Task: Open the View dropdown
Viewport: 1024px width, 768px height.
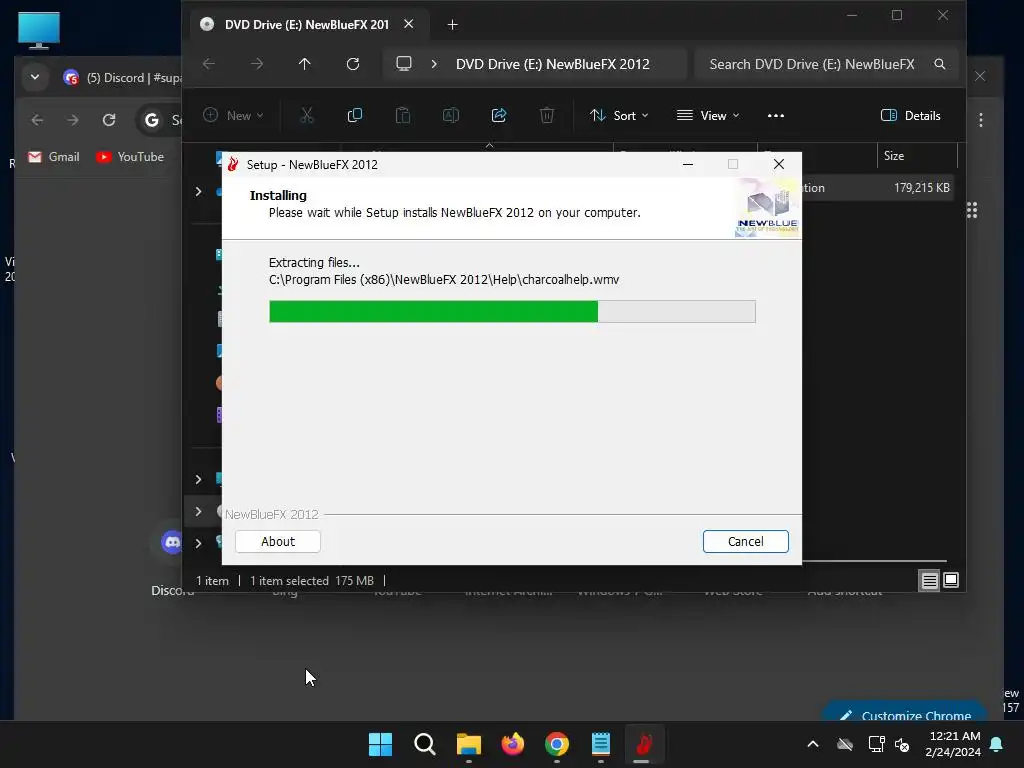Action: pos(708,116)
